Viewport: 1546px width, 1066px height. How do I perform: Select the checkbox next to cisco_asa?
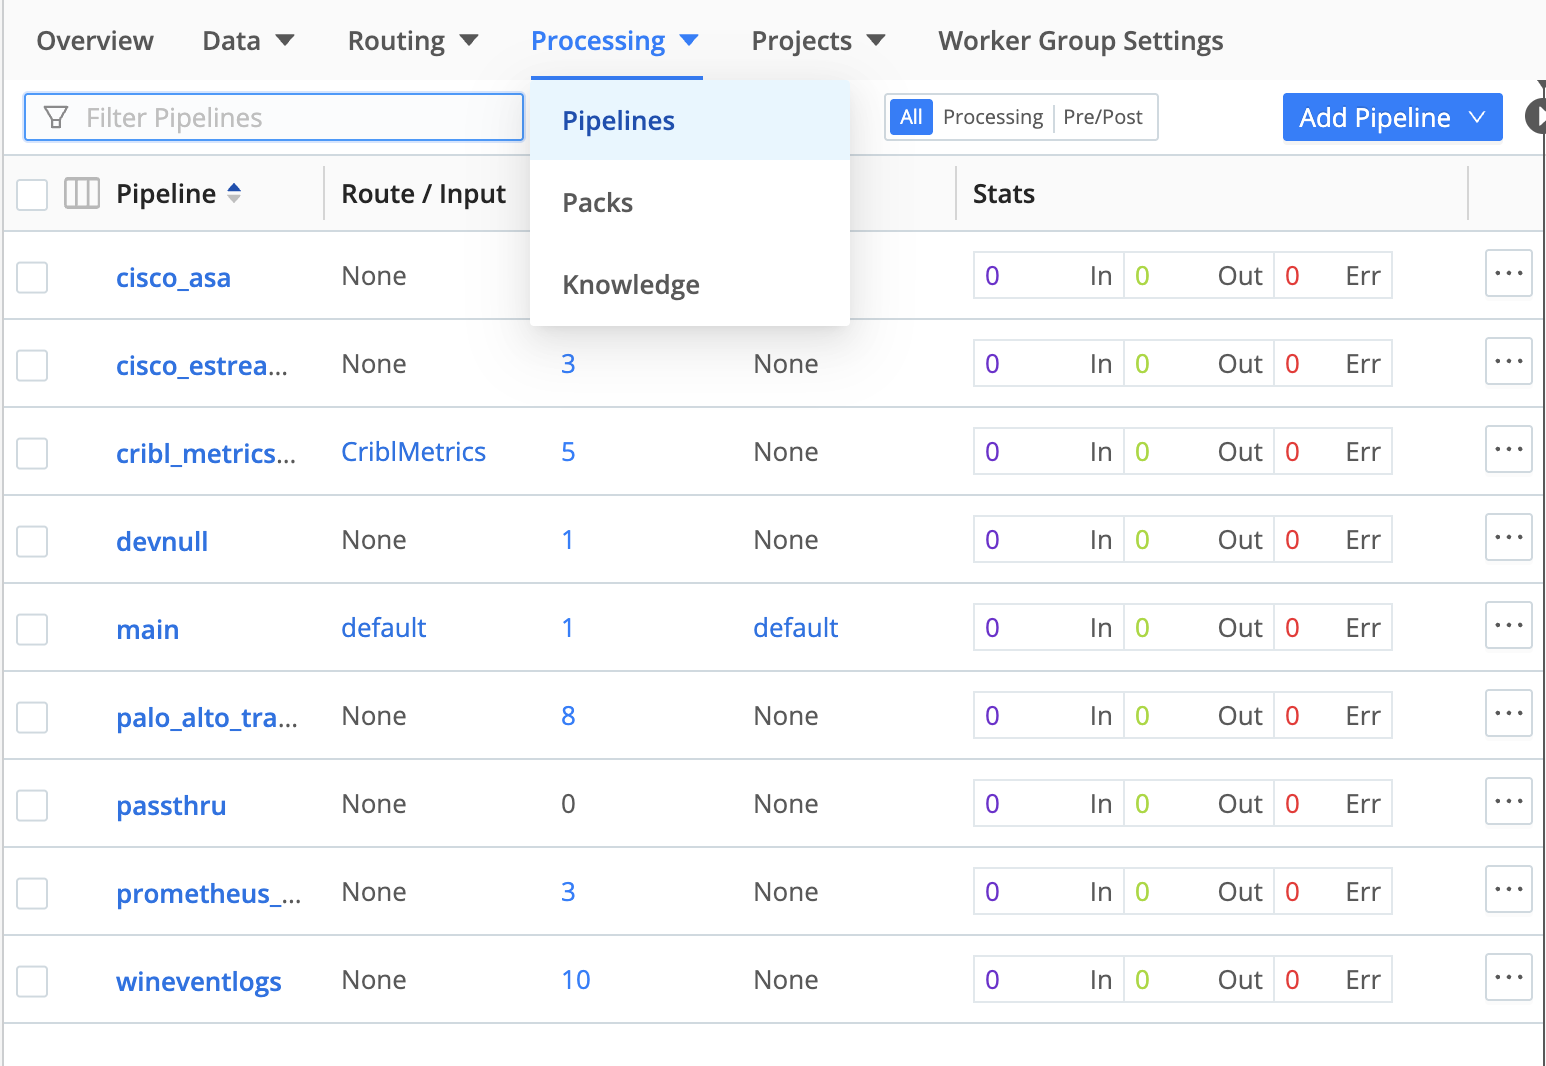coord(32,277)
